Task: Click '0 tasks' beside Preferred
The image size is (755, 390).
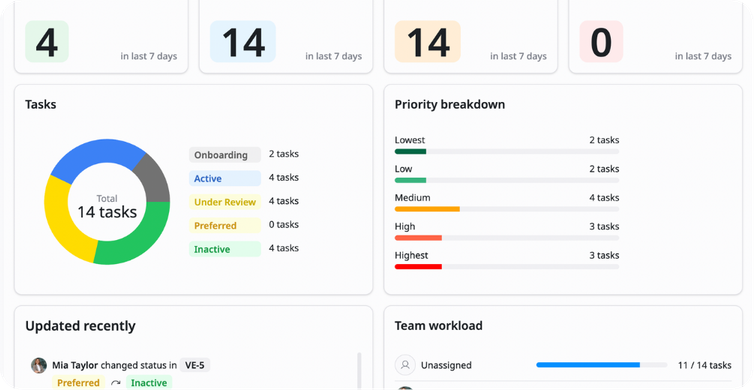Action: (x=284, y=224)
